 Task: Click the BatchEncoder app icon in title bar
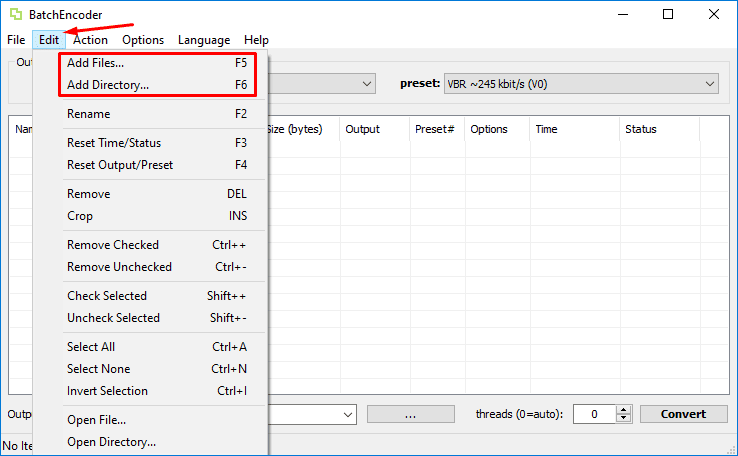(16, 15)
